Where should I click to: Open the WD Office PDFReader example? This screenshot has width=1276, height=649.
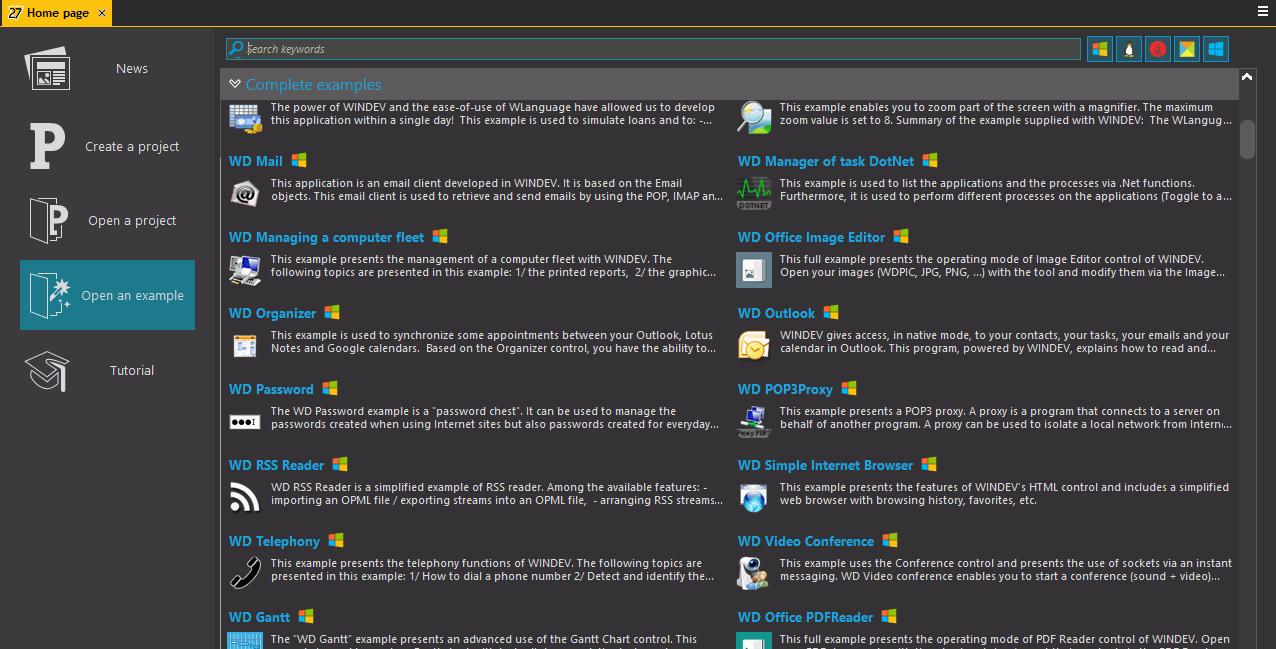pyautogui.click(x=806, y=617)
